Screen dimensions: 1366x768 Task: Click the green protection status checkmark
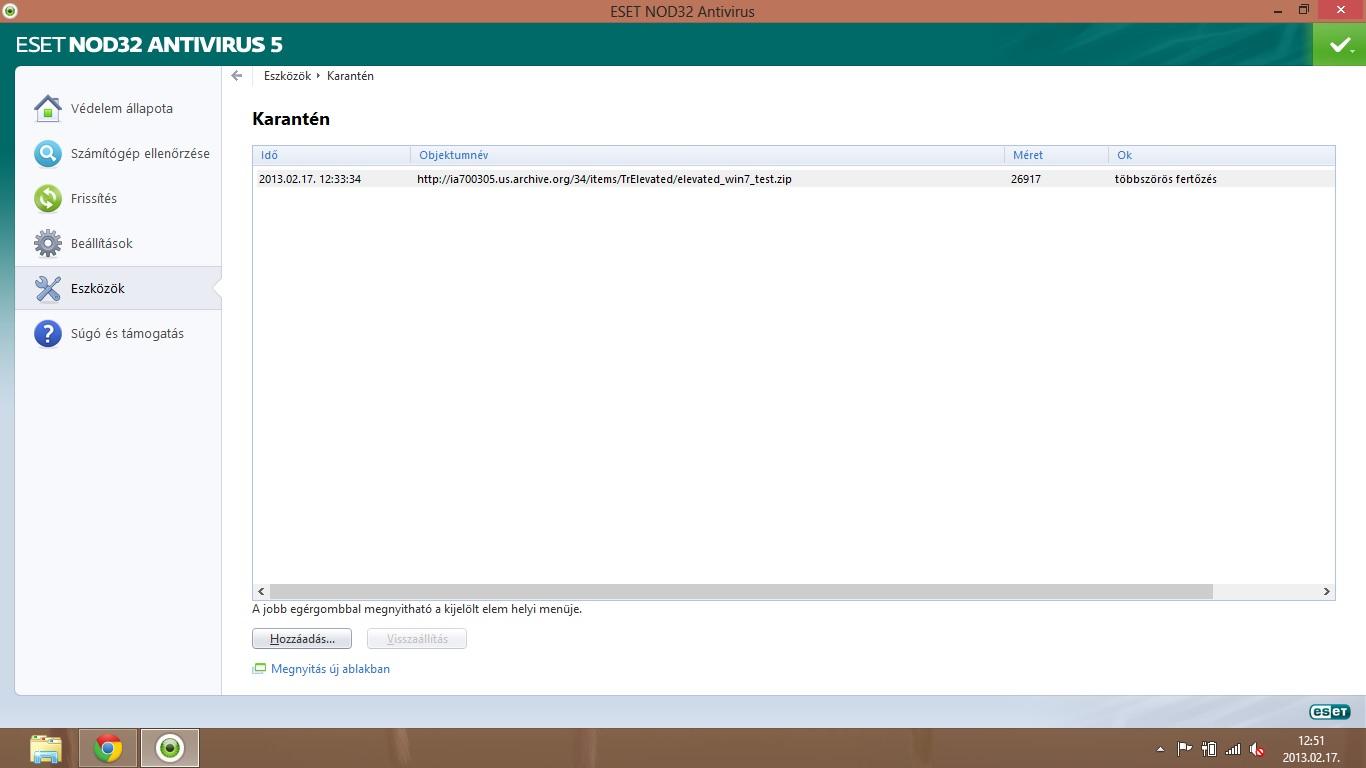point(1339,45)
